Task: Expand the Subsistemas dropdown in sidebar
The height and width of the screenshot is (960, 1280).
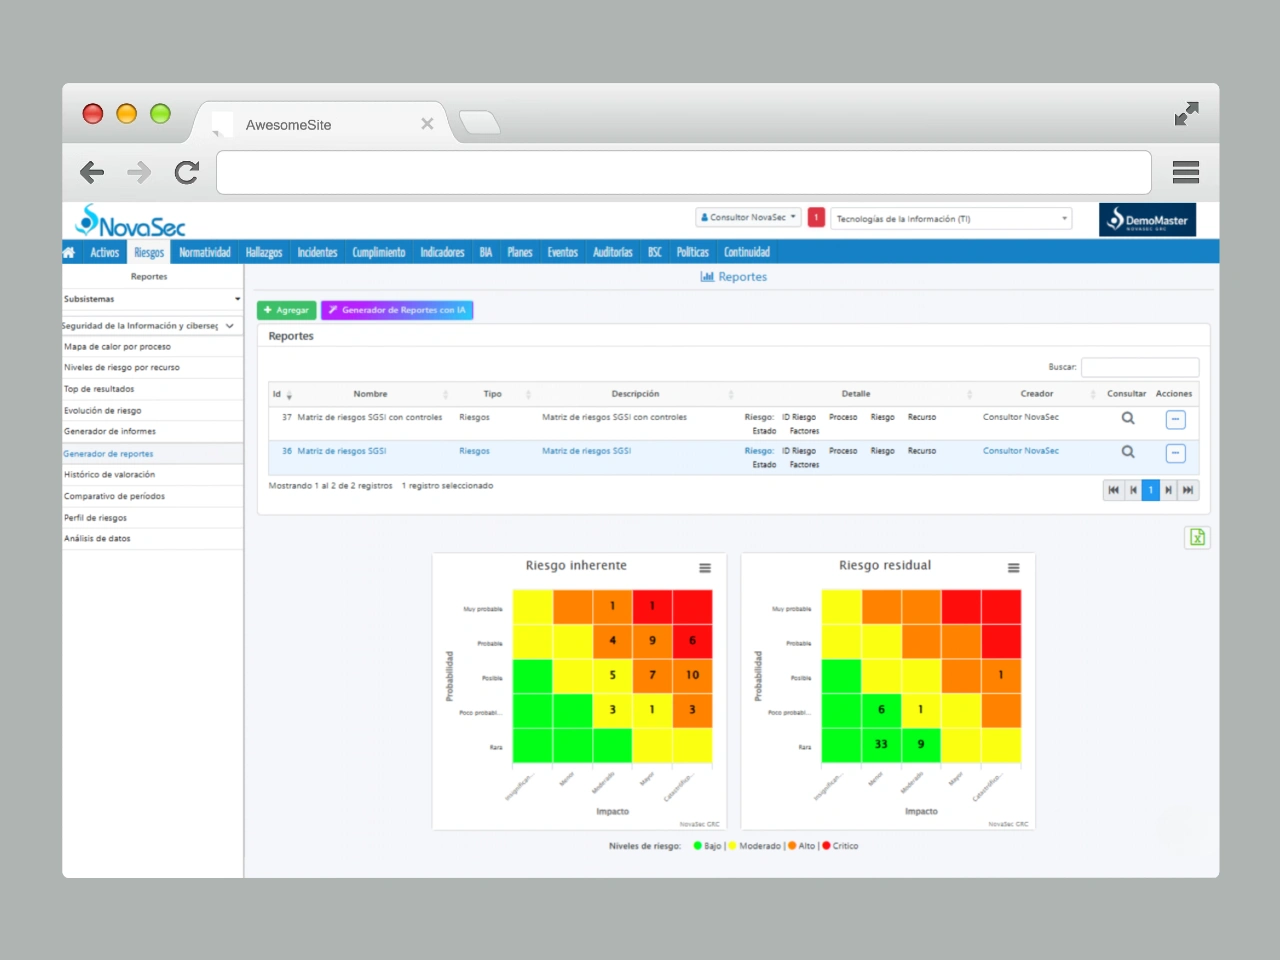Action: click(152, 299)
